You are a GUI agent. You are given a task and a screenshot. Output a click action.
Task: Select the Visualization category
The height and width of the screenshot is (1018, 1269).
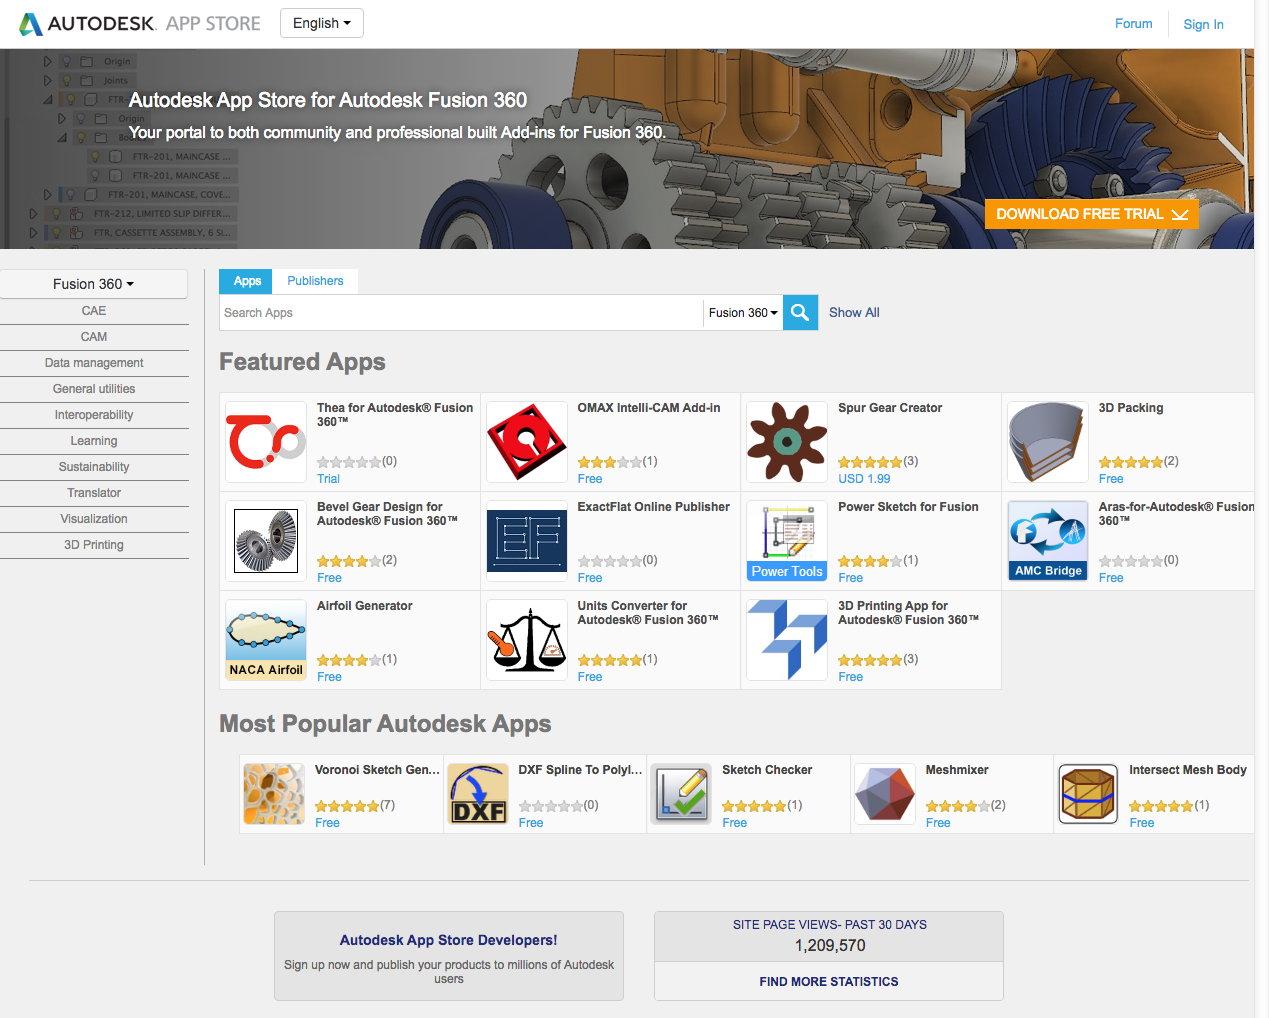(94, 519)
